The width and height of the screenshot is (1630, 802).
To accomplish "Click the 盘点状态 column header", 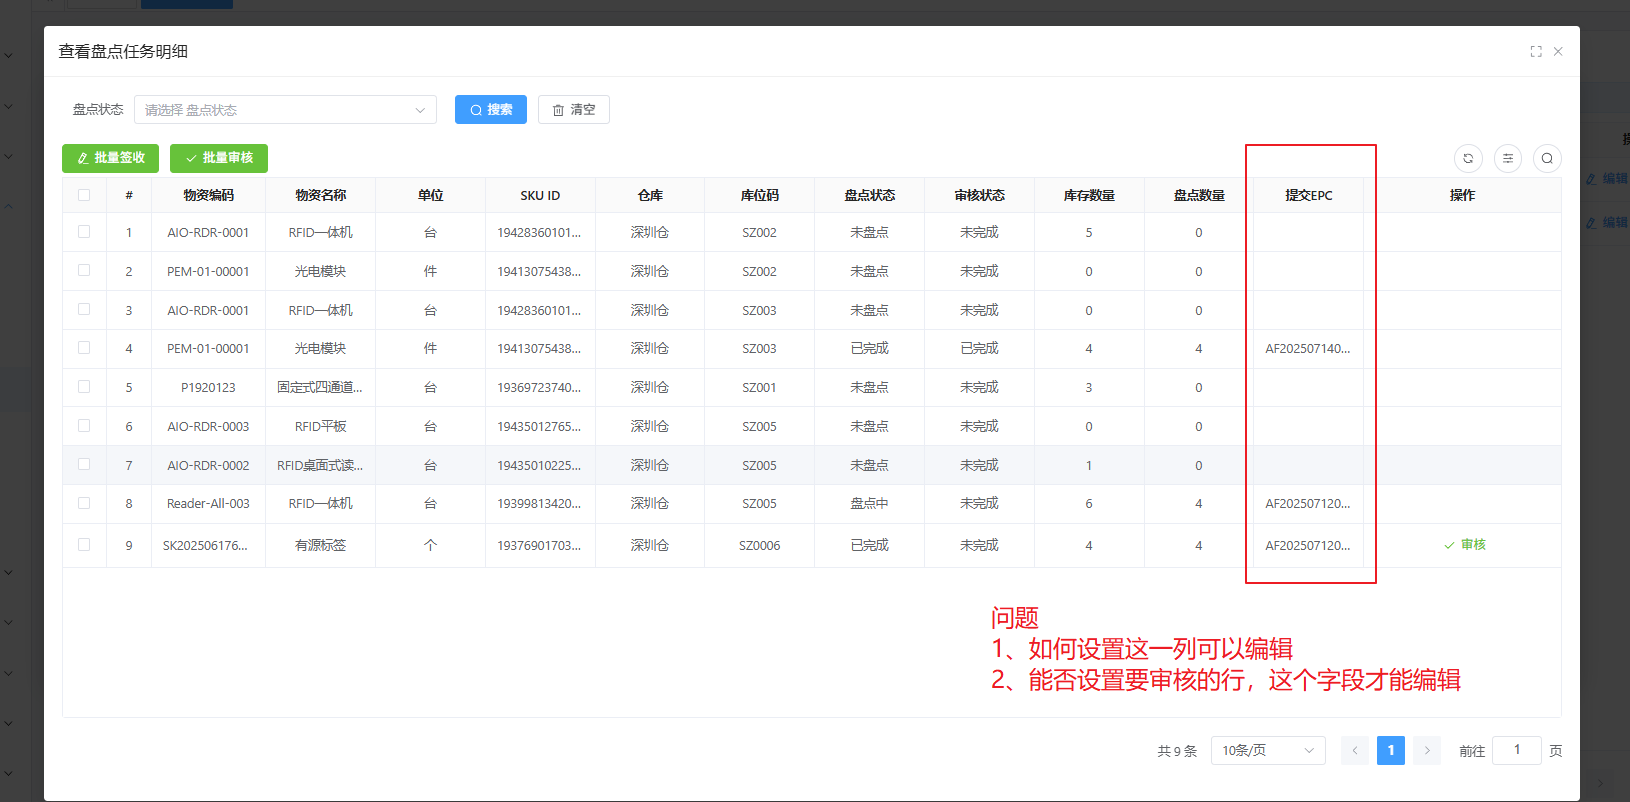I will click(x=870, y=195).
